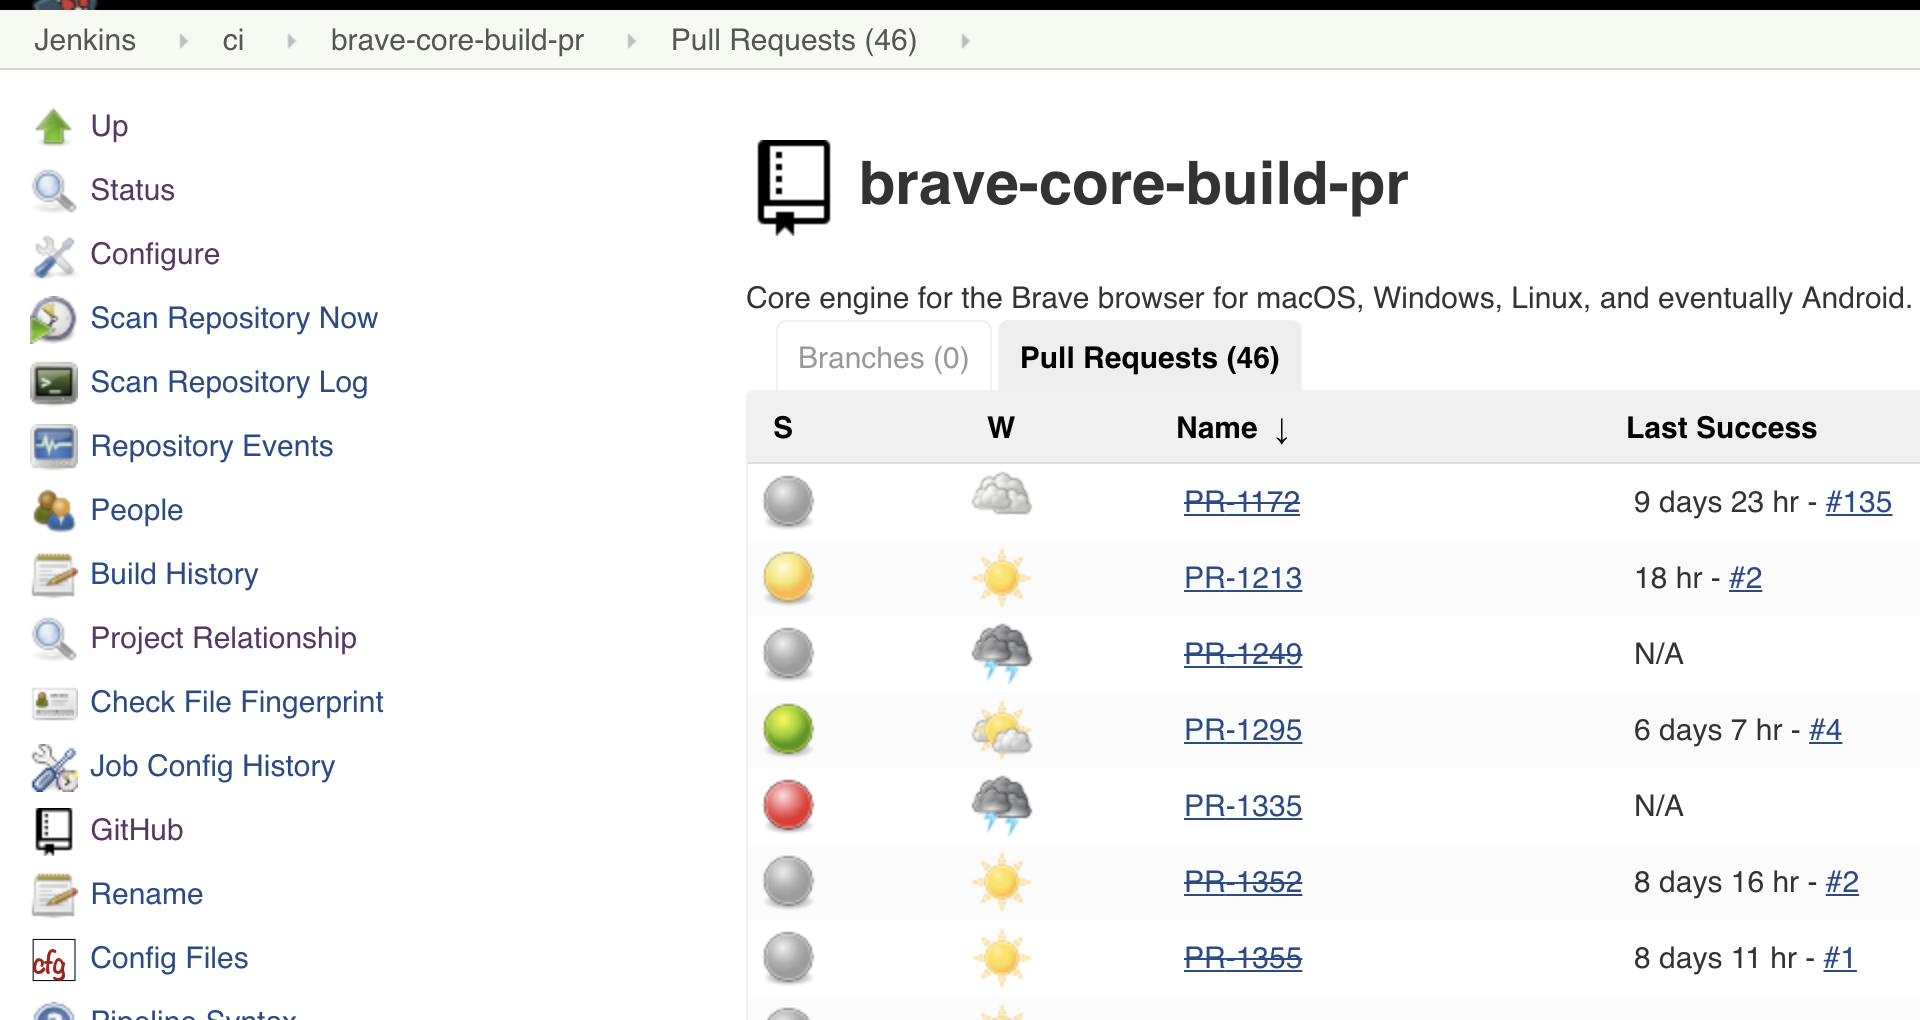Open the Scan Repository Log terminal icon

point(54,382)
